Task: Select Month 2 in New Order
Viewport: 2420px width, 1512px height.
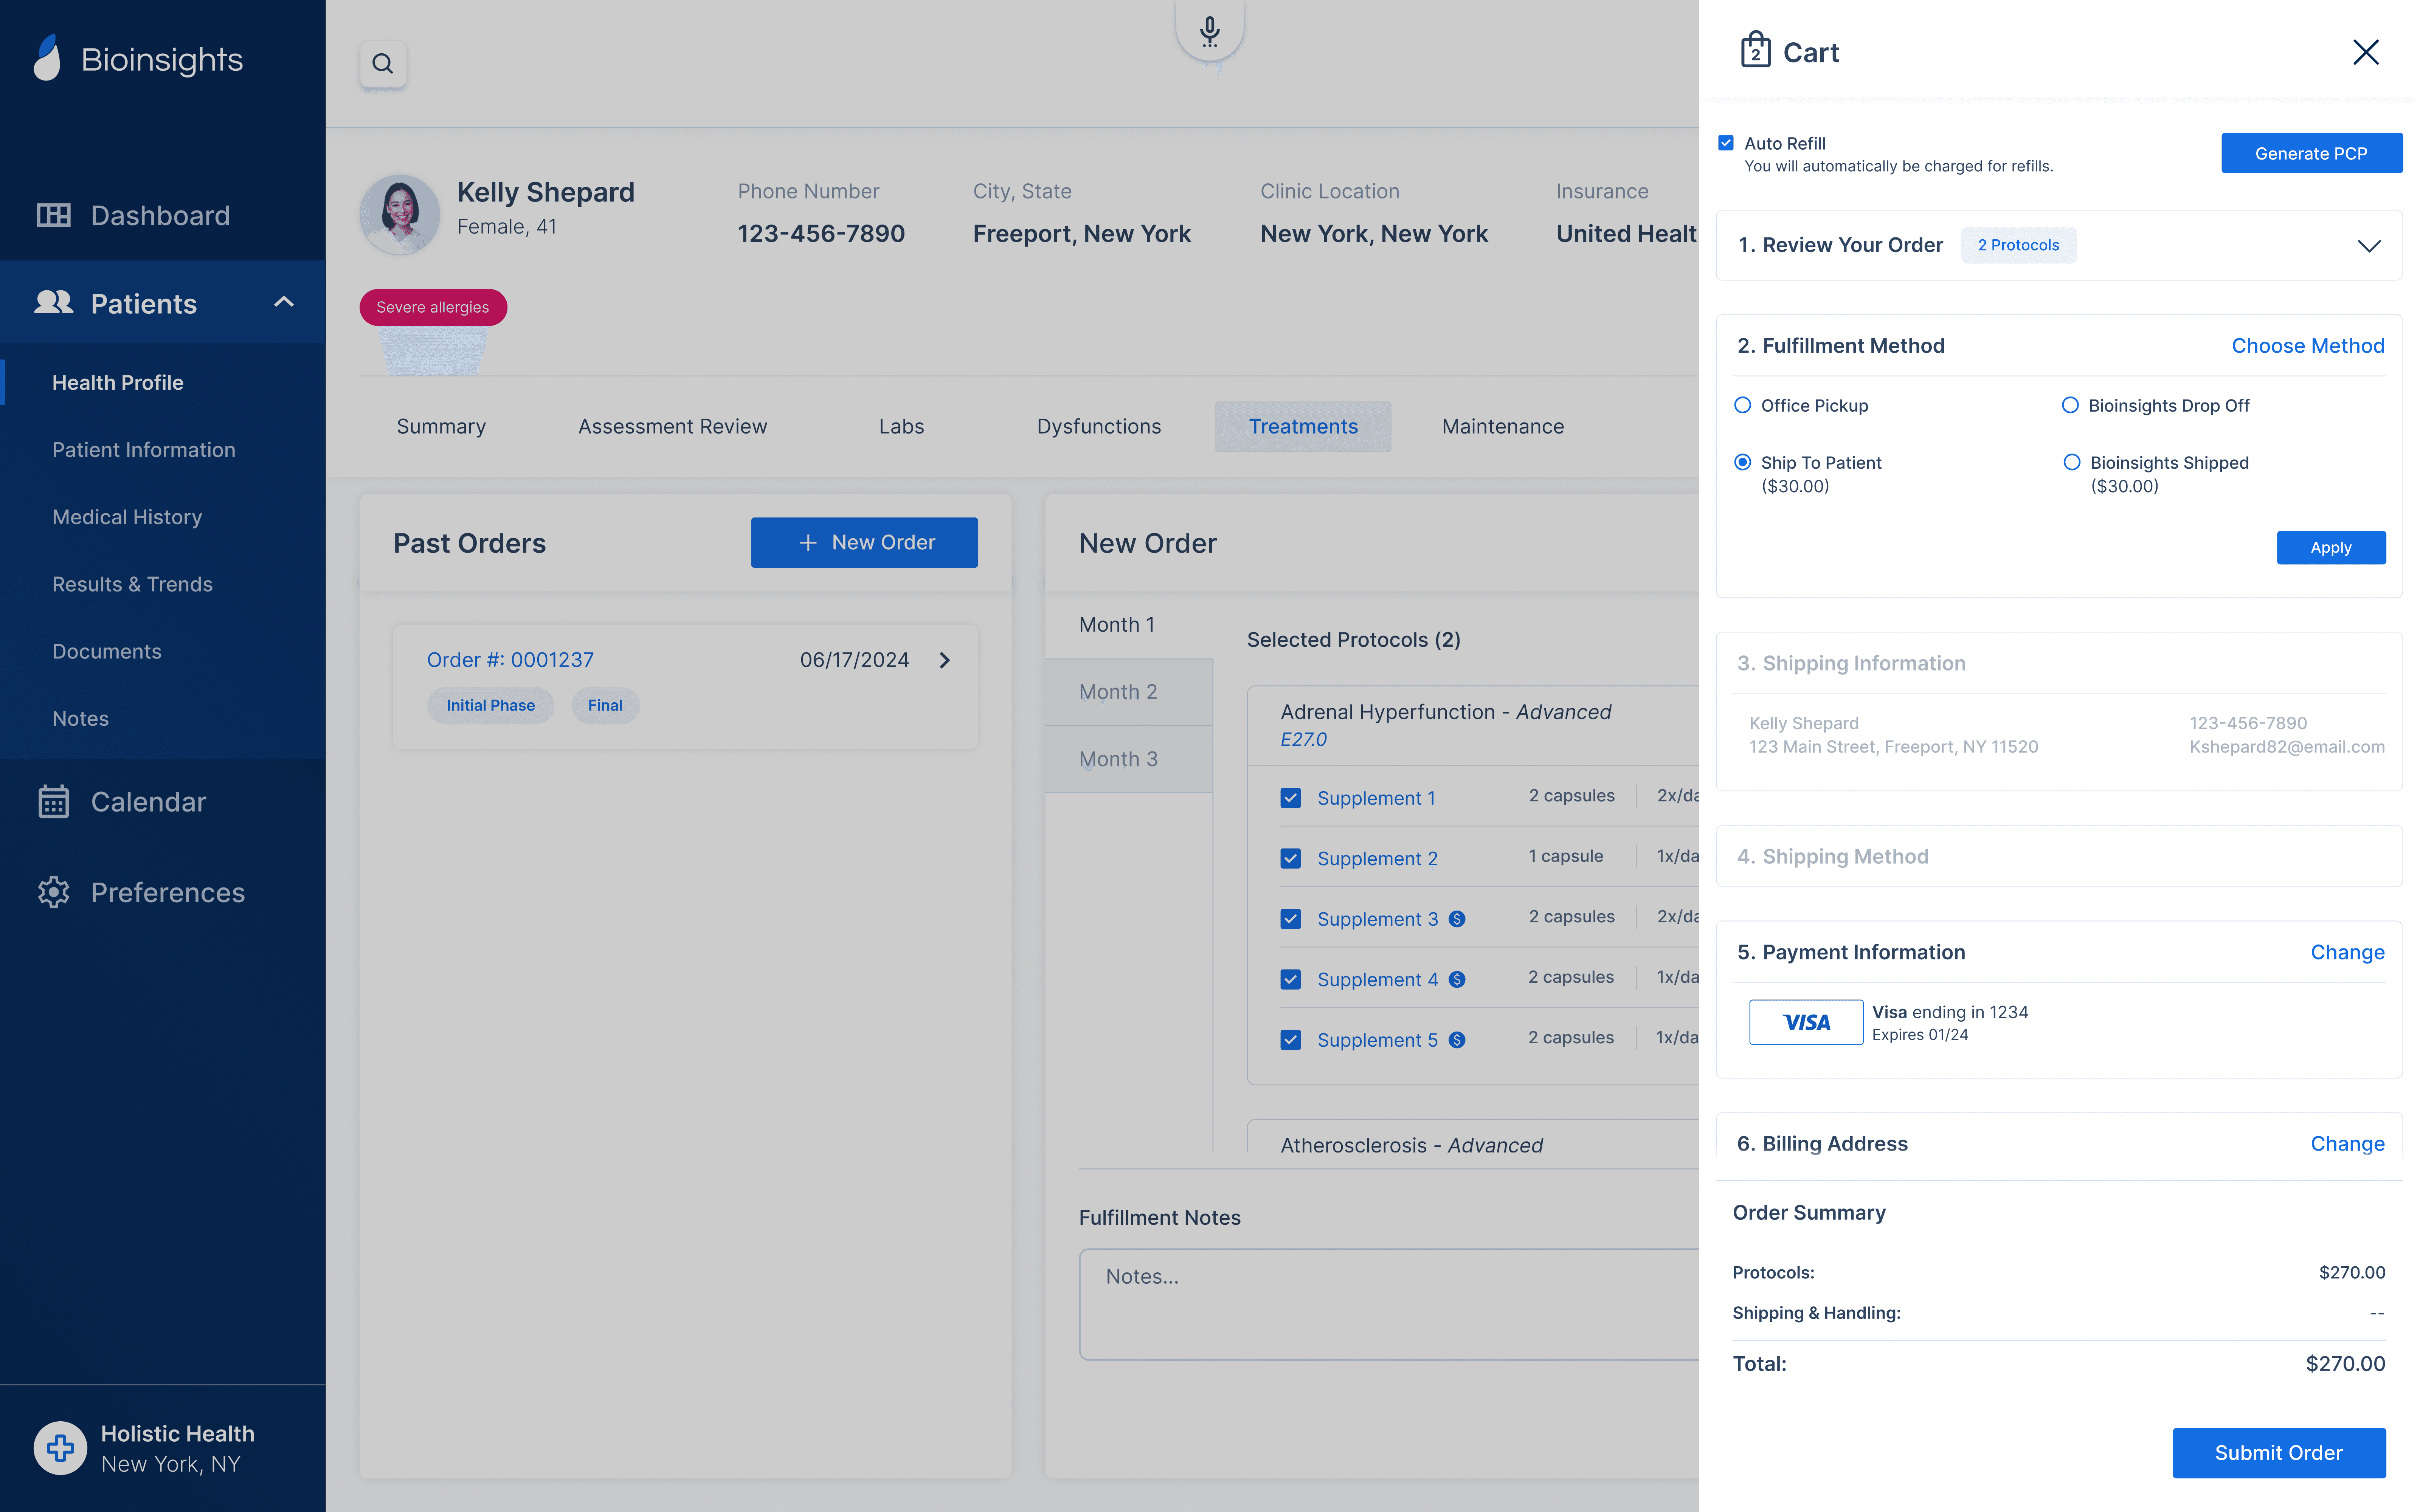Action: click(1129, 692)
